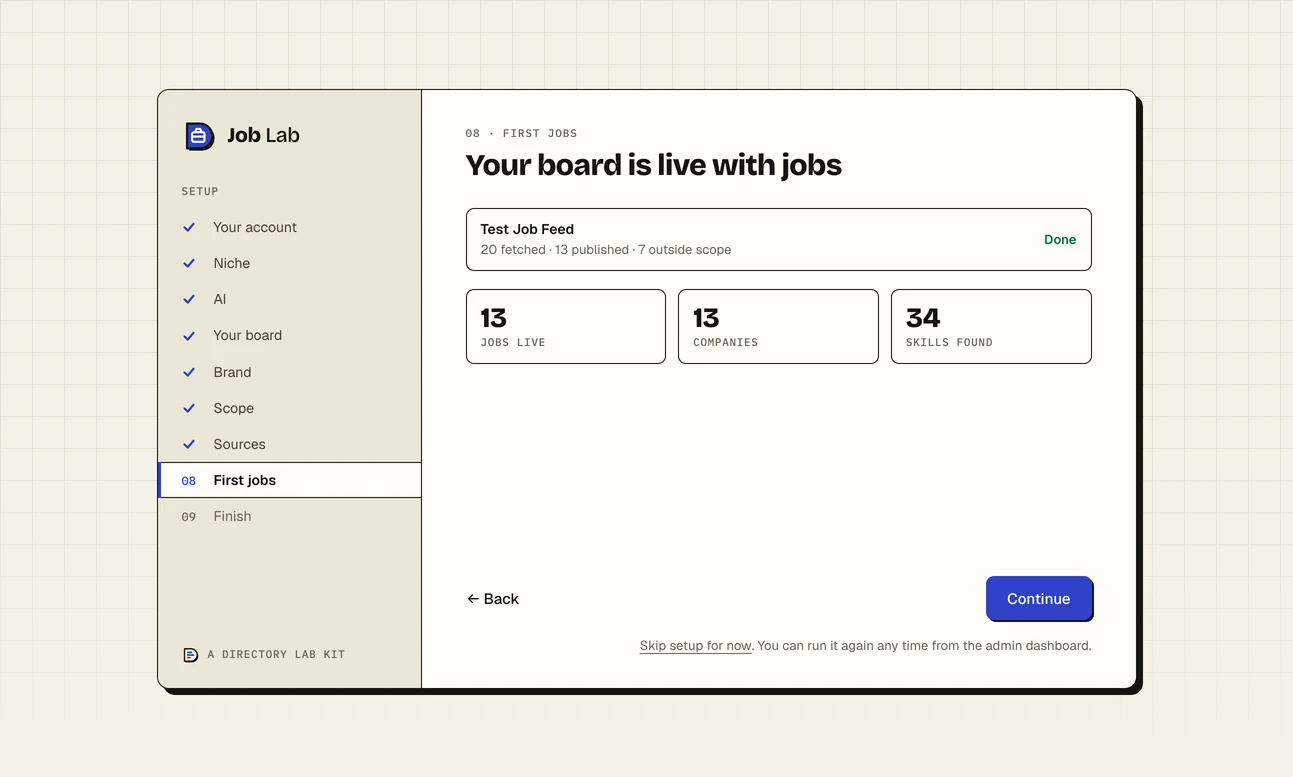Image resolution: width=1293 pixels, height=777 pixels.
Task: Go to the Finish step
Action: [x=290, y=517]
